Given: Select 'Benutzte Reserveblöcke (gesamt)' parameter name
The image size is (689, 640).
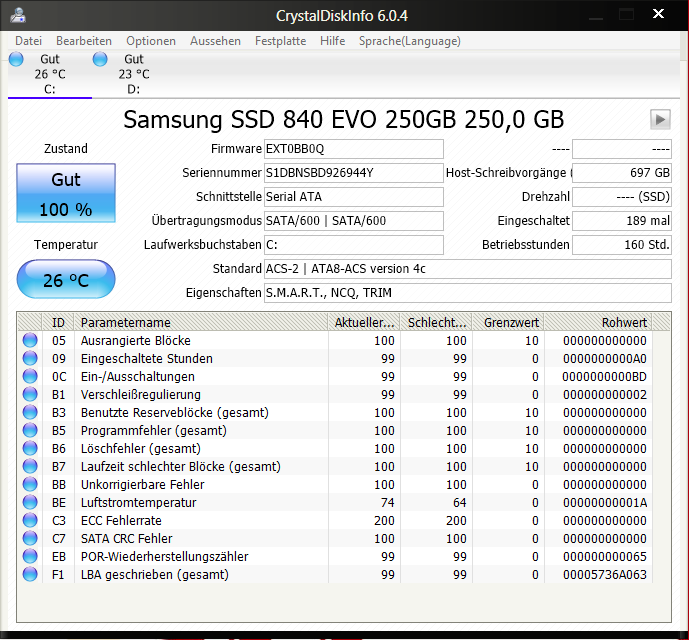Looking at the screenshot, I should (x=175, y=413).
